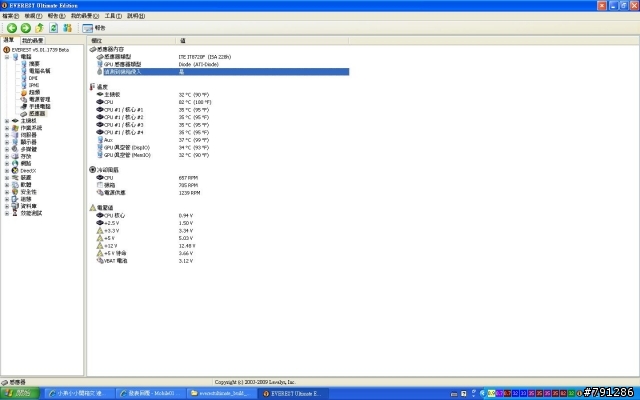Select 摘要 summary under the computer node
The image size is (640, 400).
pyautogui.click(x=34, y=64)
